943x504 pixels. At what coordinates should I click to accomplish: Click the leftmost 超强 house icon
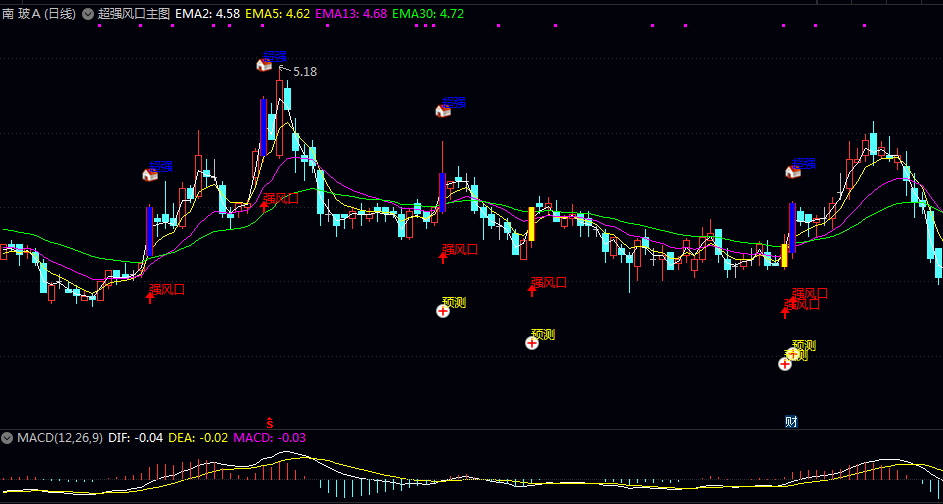150,174
